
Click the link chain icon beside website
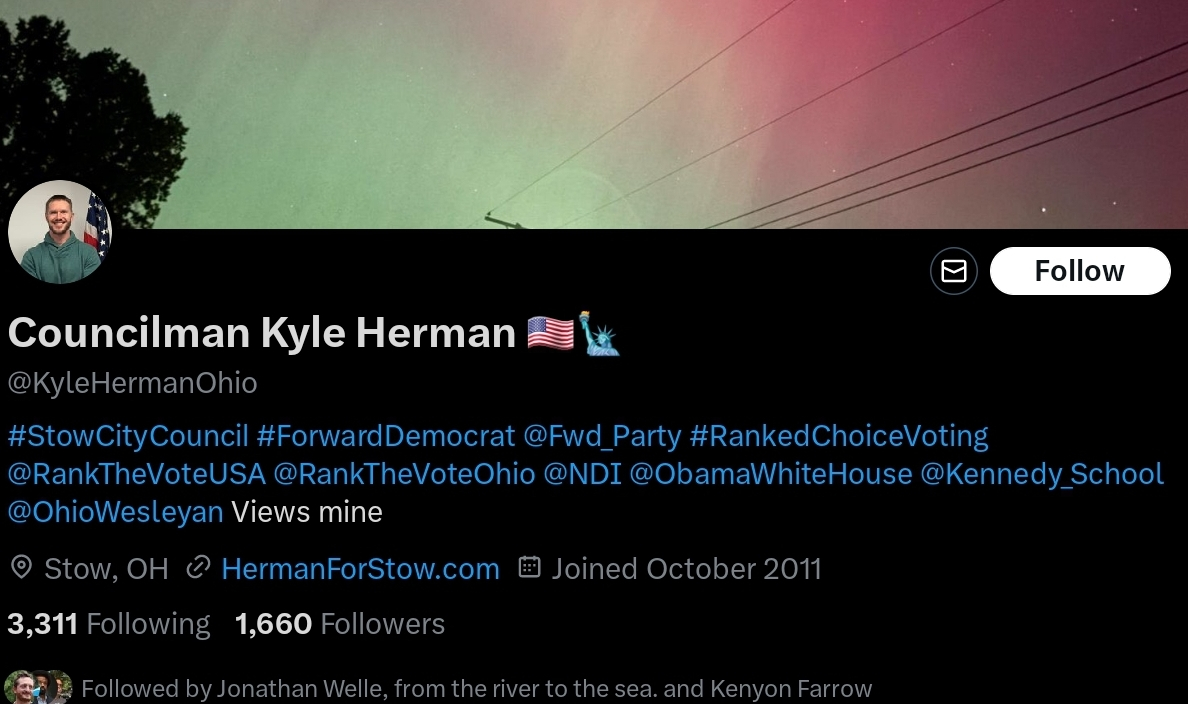pyautogui.click(x=198, y=568)
